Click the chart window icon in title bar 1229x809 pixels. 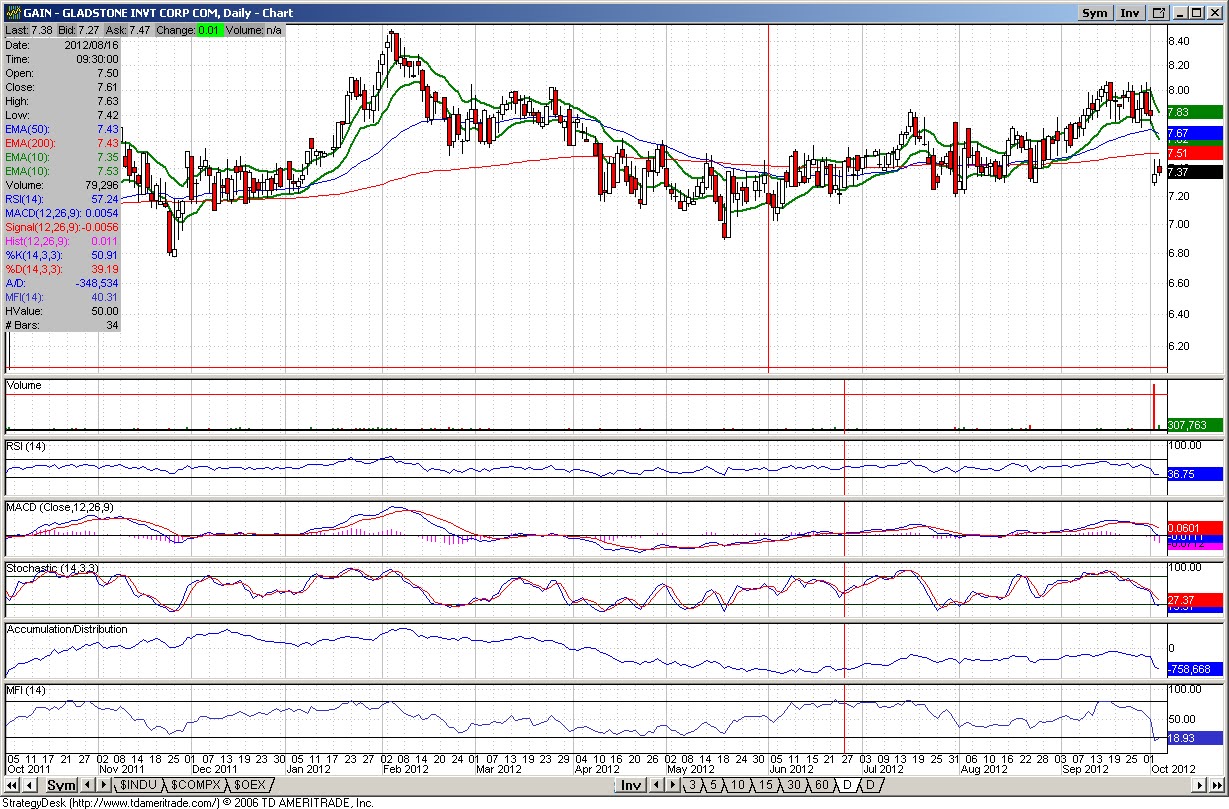[x=13, y=13]
